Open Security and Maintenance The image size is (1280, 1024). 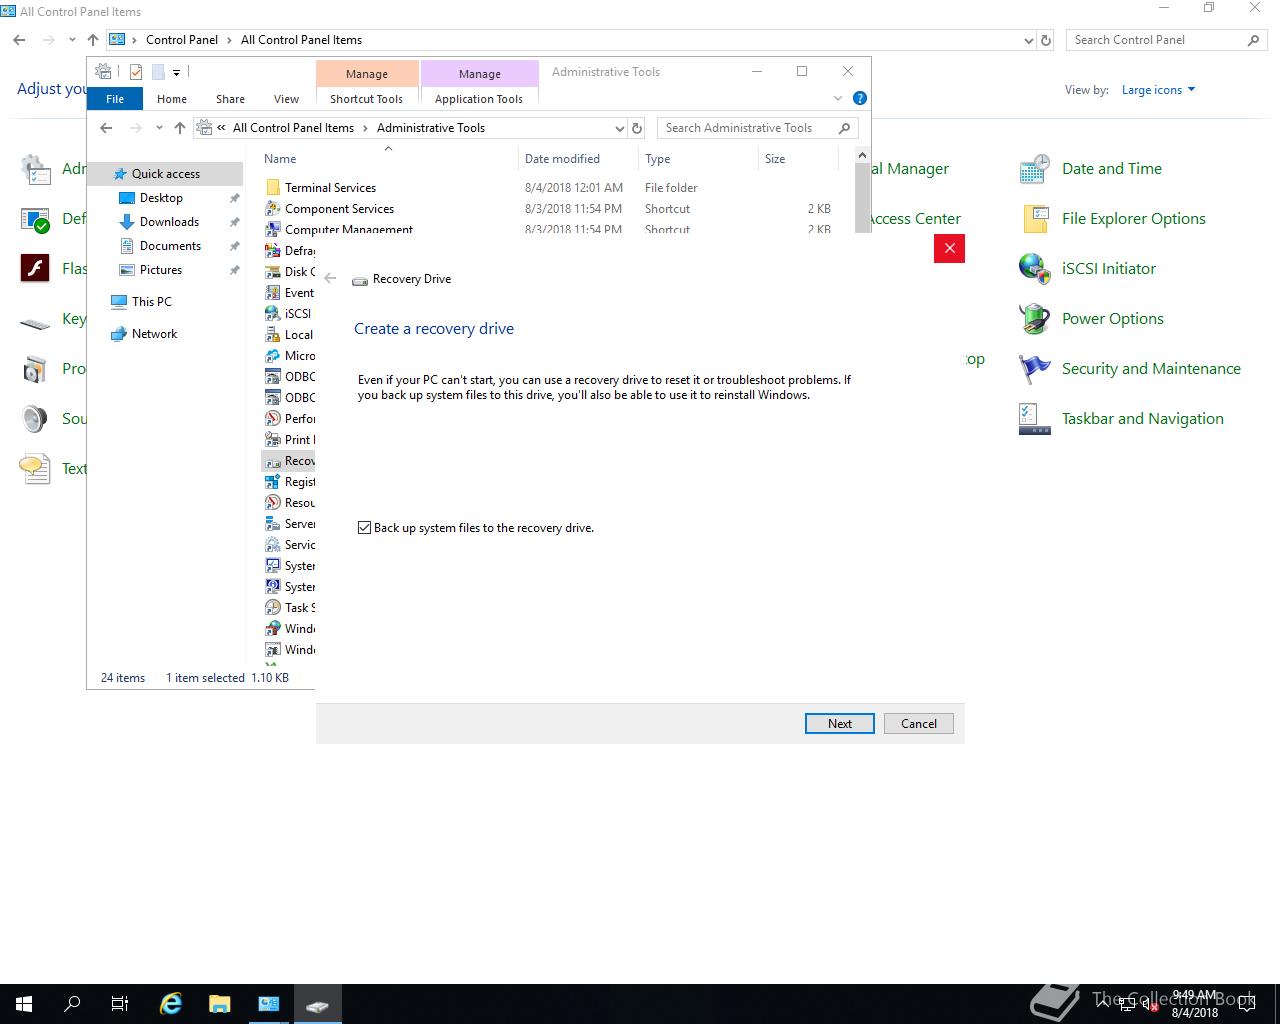[x=1151, y=369]
